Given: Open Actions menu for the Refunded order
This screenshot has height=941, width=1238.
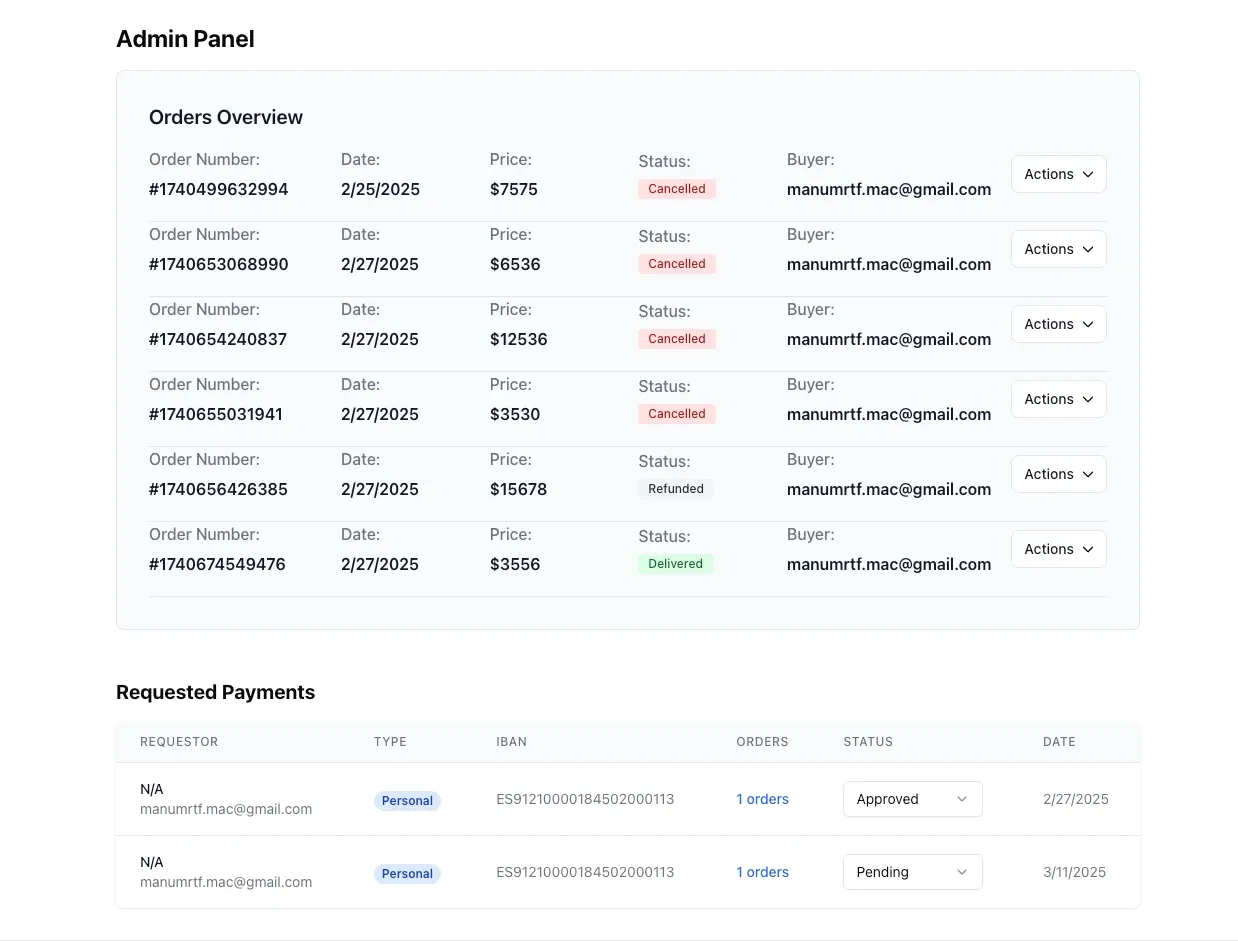Looking at the screenshot, I should pyautogui.click(x=1058, y=474).
